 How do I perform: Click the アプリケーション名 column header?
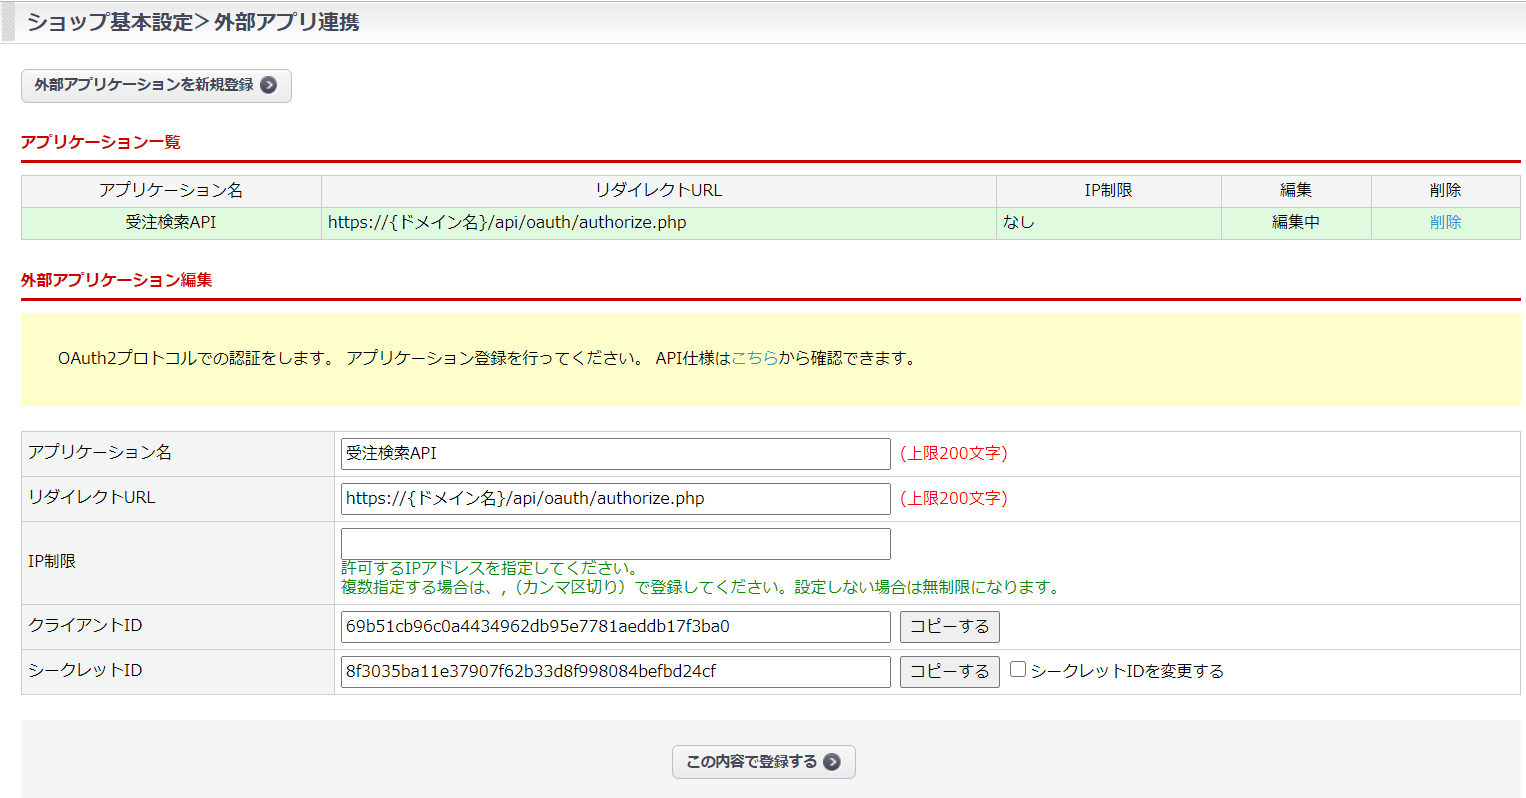[171, 190]
